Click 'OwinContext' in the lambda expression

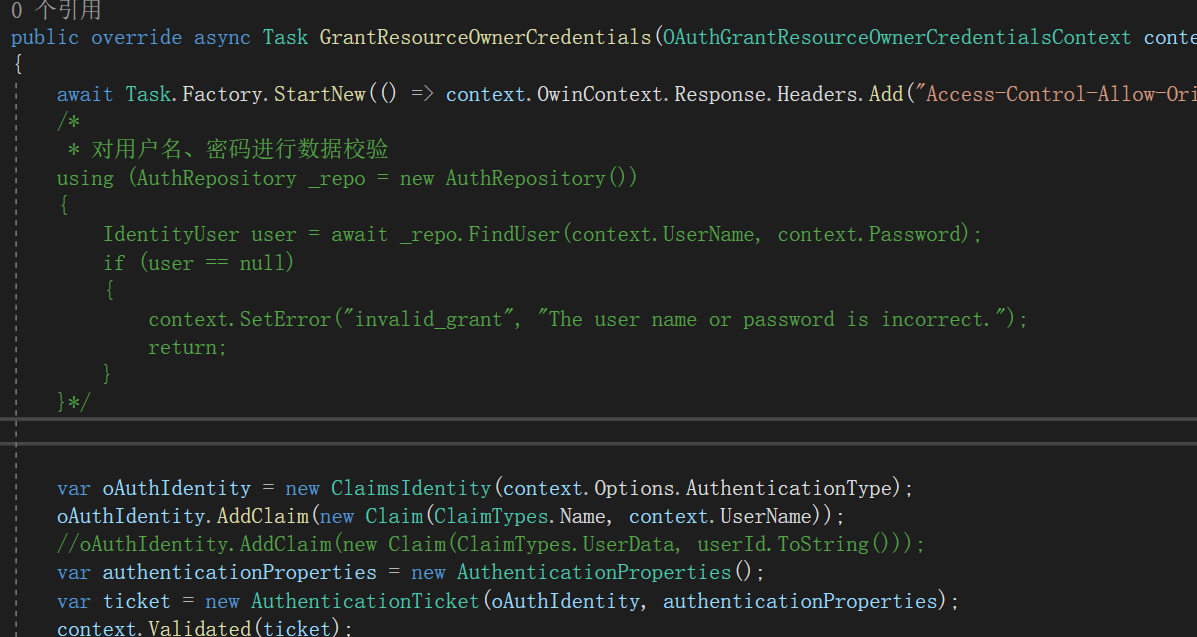[600, 94]
